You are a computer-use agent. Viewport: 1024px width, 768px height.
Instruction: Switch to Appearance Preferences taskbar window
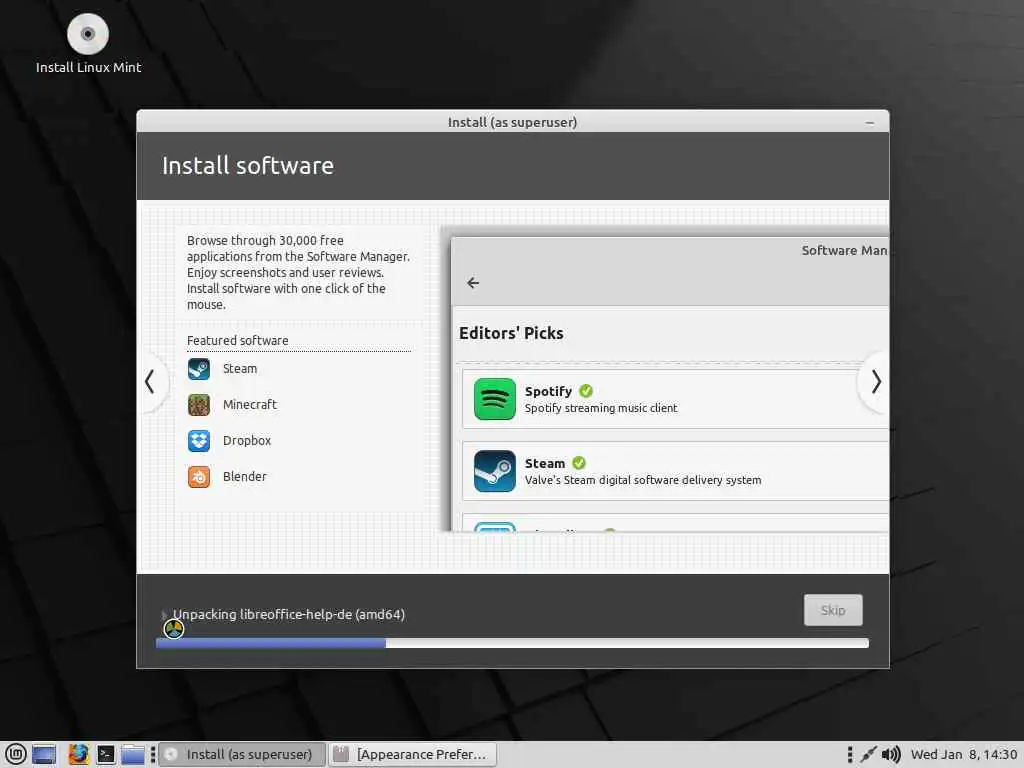[x=413, y=754]
